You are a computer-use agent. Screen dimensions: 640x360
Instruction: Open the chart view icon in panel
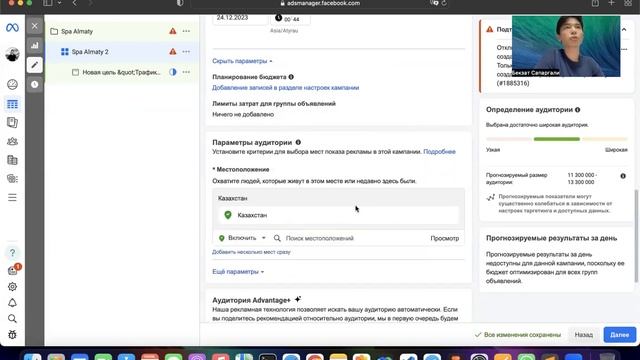click(35, 45)
